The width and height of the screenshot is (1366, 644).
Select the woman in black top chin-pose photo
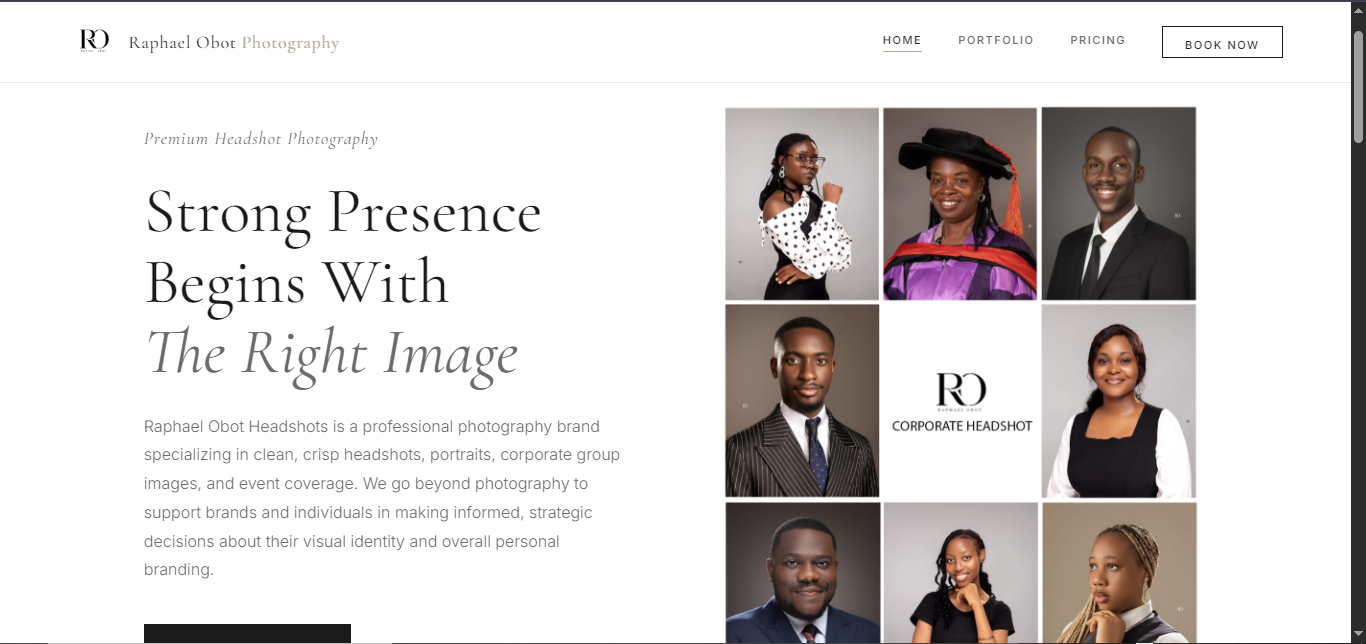pos(961,573)
